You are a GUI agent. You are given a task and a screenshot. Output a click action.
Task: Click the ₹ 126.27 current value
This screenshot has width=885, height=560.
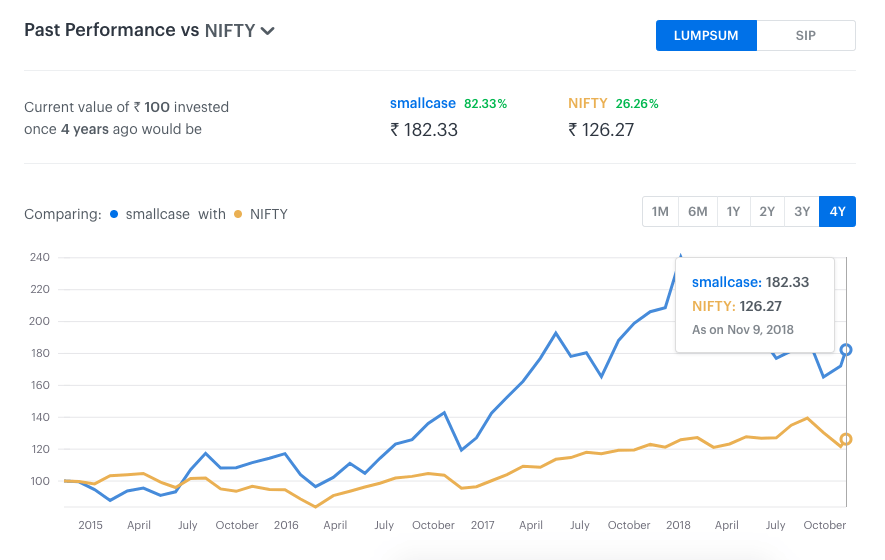(x=601, y=130)
